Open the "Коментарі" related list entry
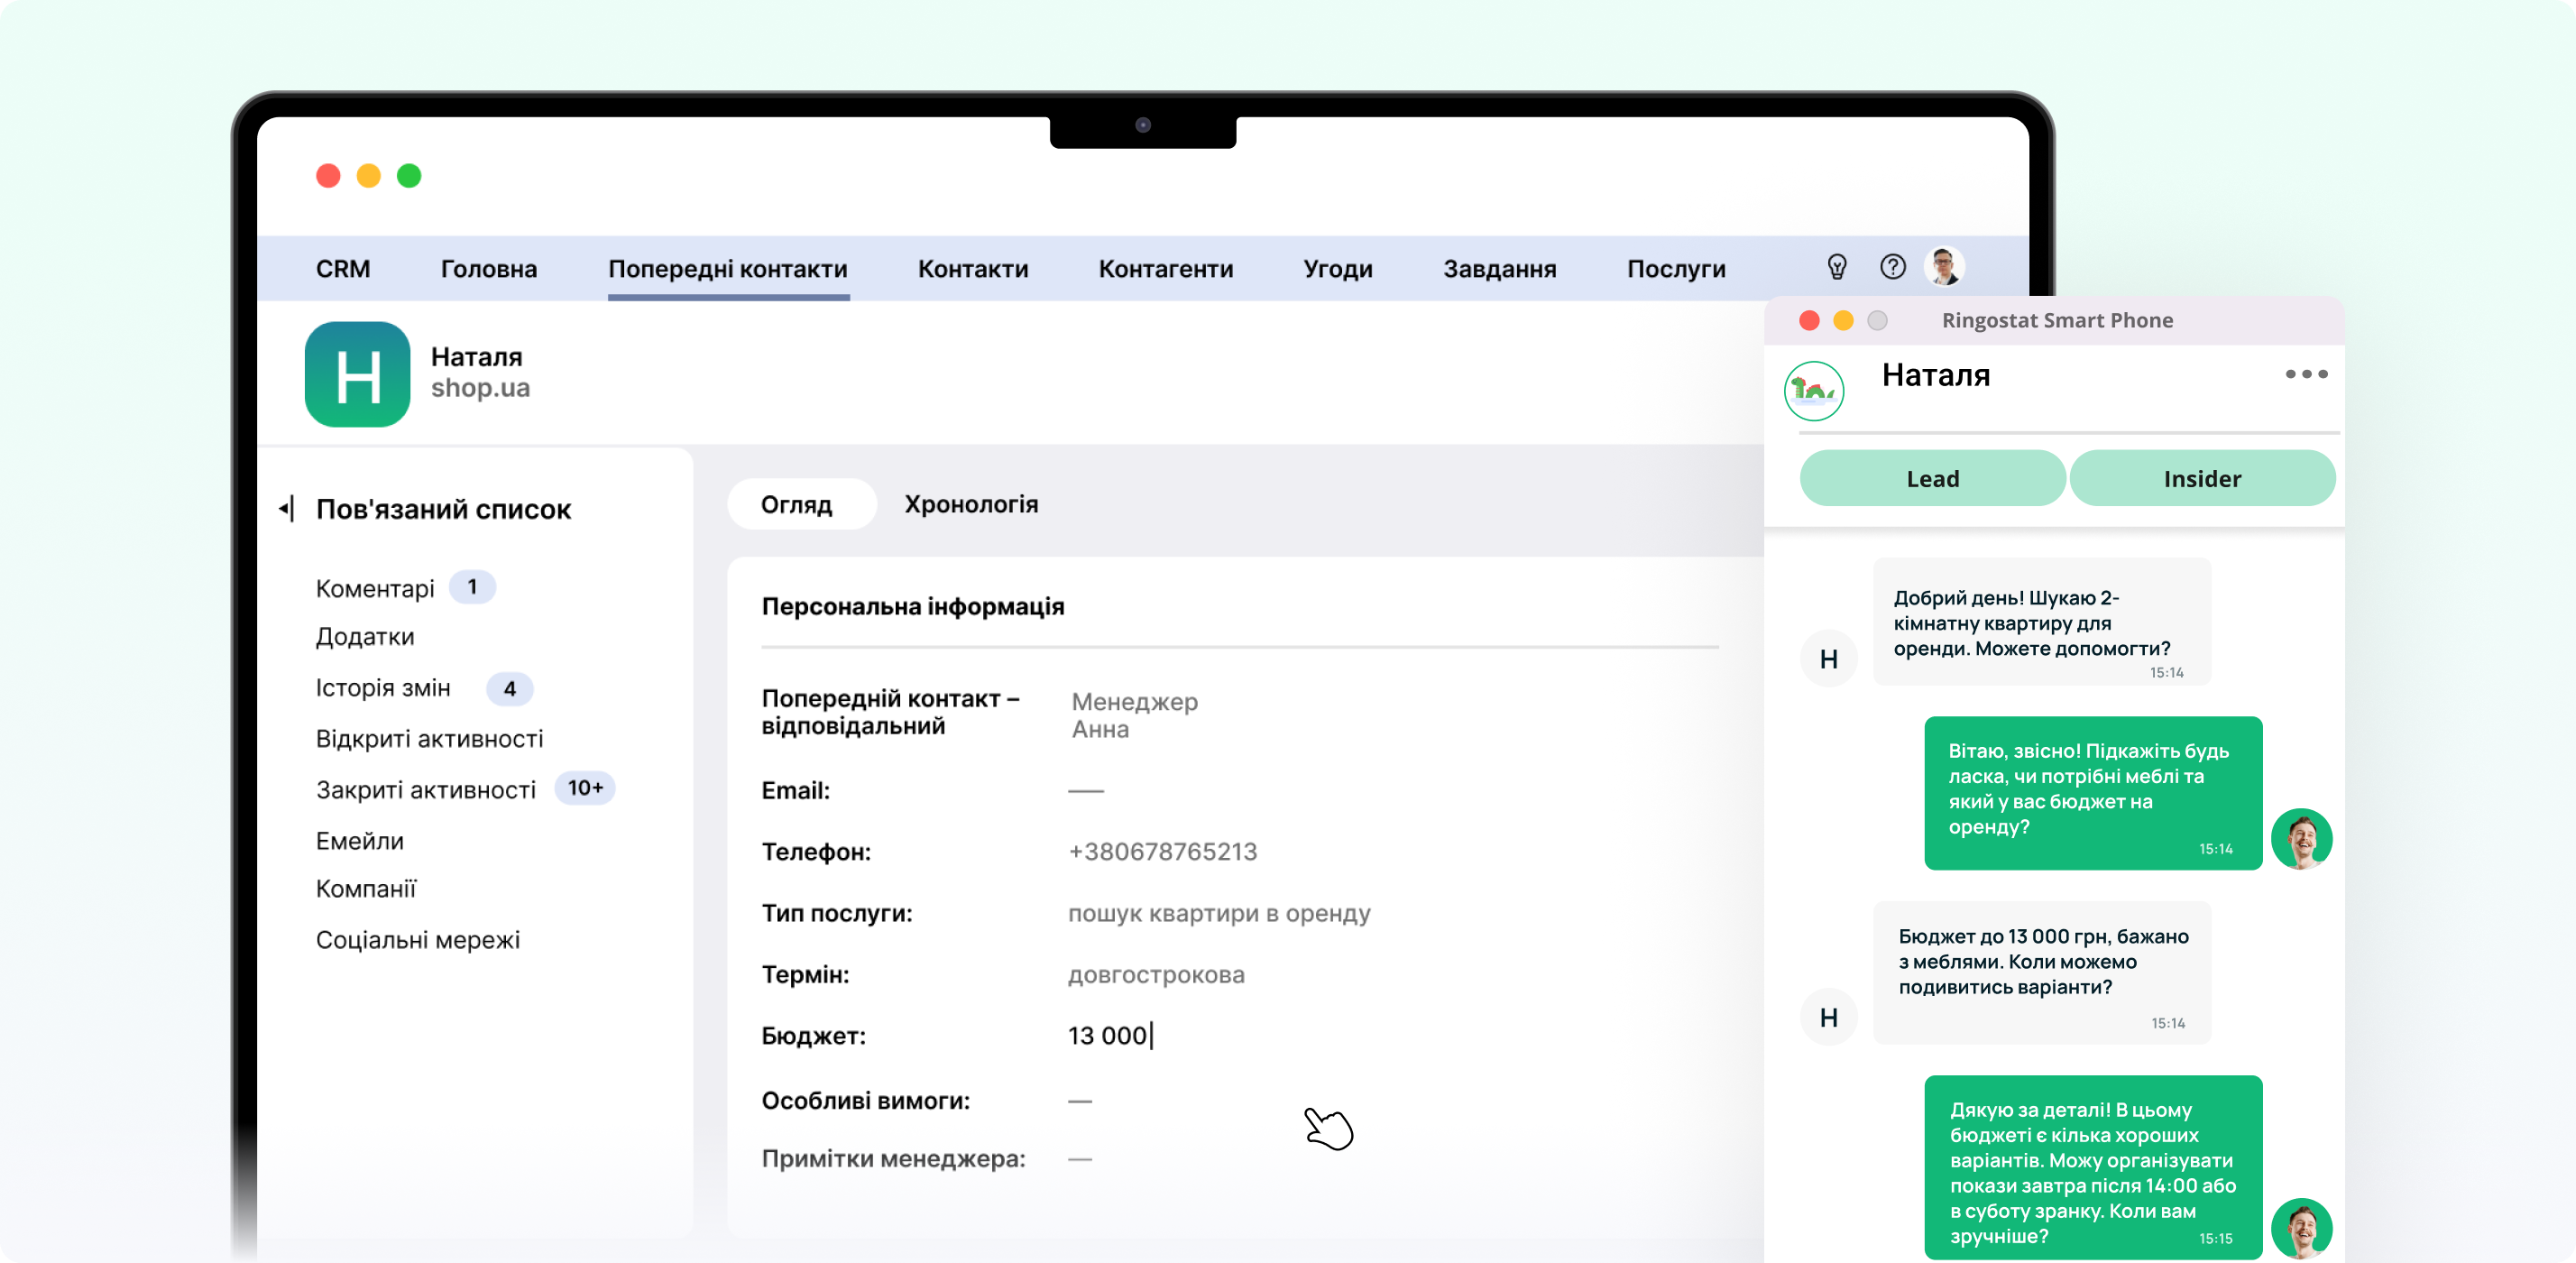The image size is (2576, 1263). coord(377,587)
